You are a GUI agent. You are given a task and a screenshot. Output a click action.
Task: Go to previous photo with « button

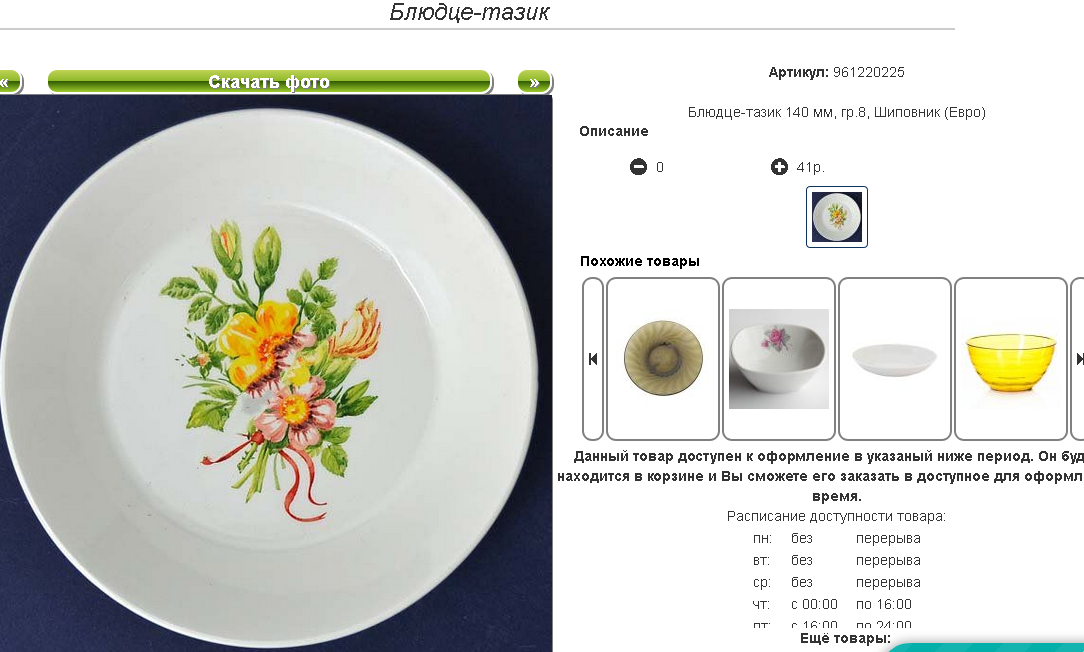pyautogui.click(x=10, y=82)
